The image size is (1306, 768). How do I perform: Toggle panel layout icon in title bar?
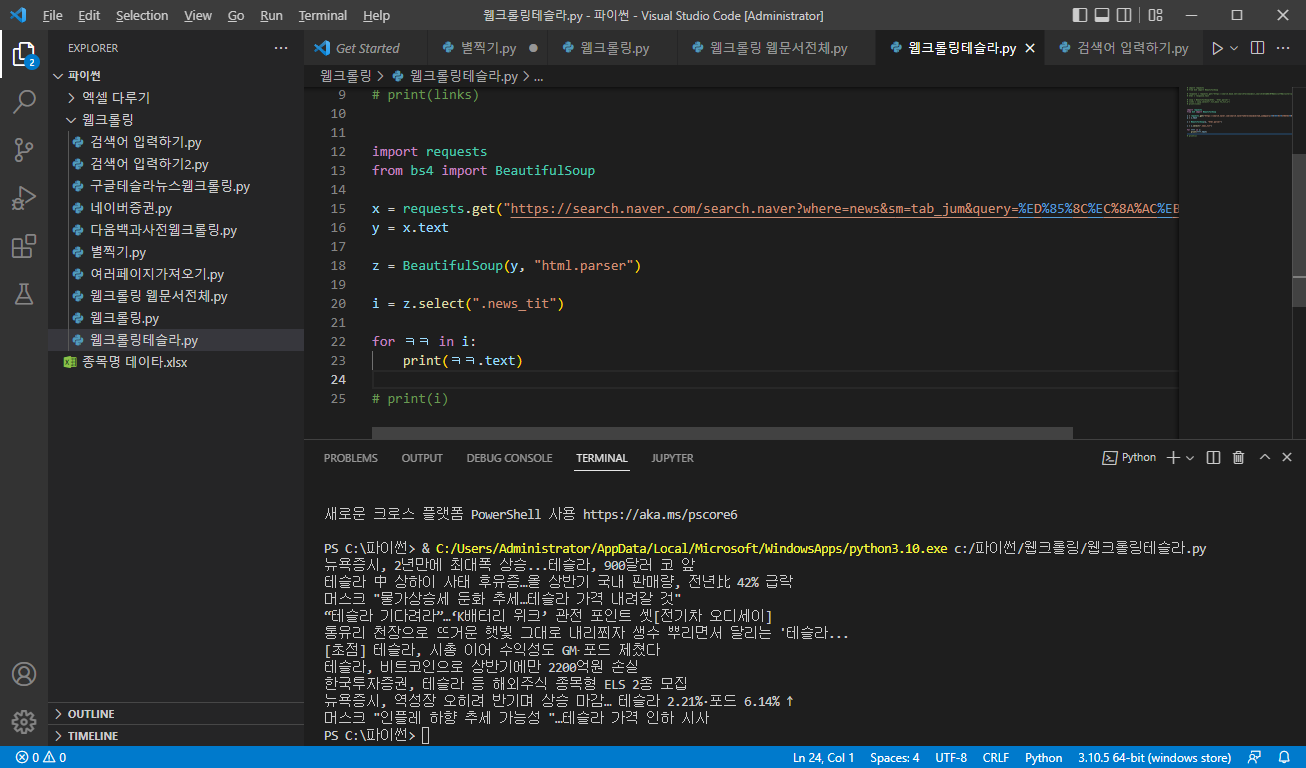(x=1103, y=15)
